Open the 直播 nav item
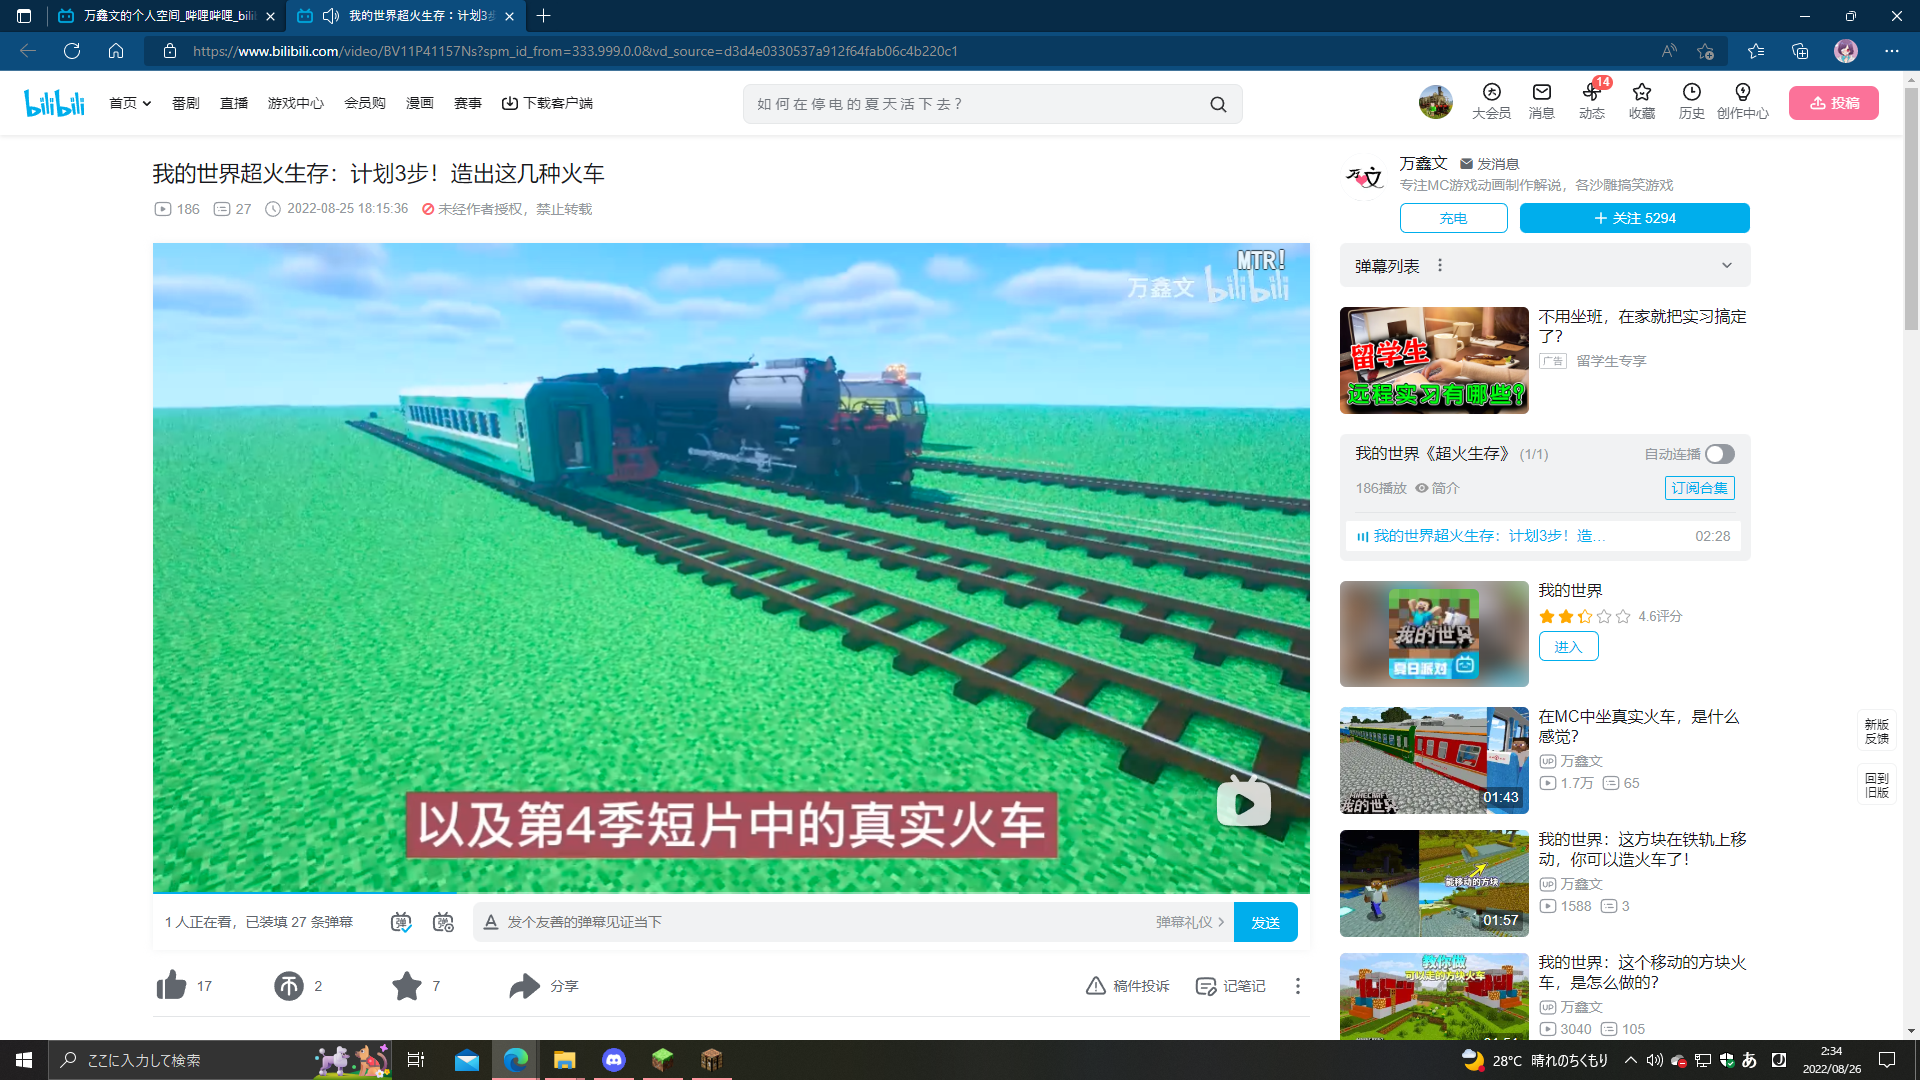 coord(233,103)
